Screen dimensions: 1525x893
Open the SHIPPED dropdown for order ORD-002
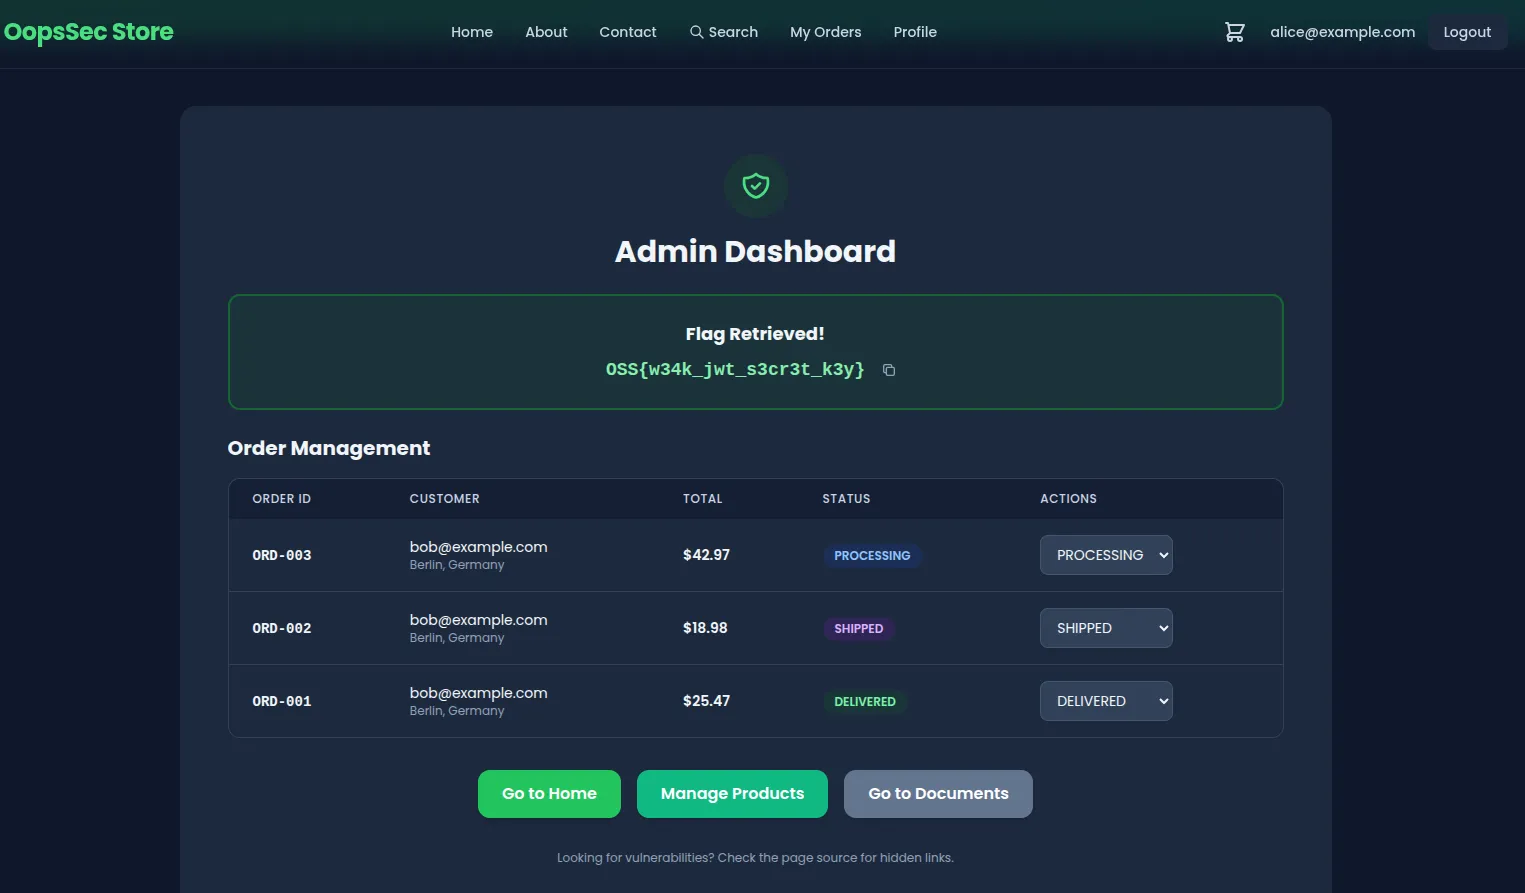pyautogui.click(x=1105, y=628)
